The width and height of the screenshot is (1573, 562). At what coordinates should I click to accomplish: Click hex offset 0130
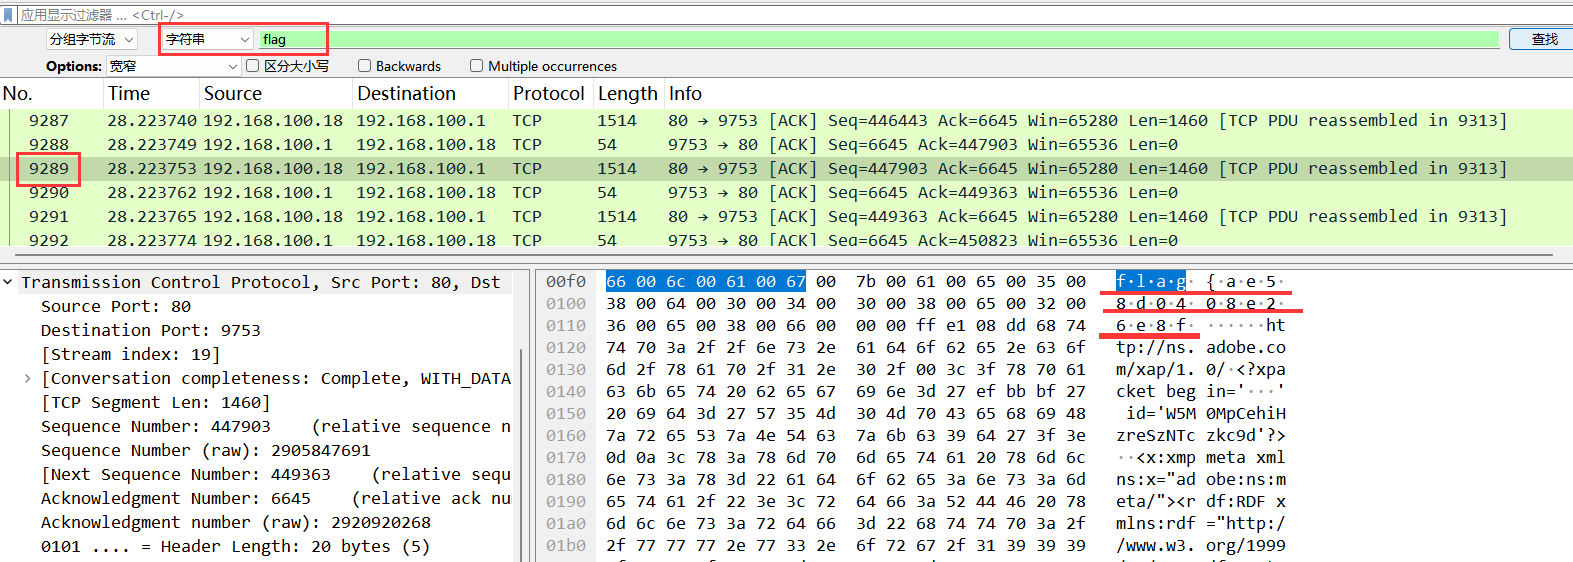point(566,370)
